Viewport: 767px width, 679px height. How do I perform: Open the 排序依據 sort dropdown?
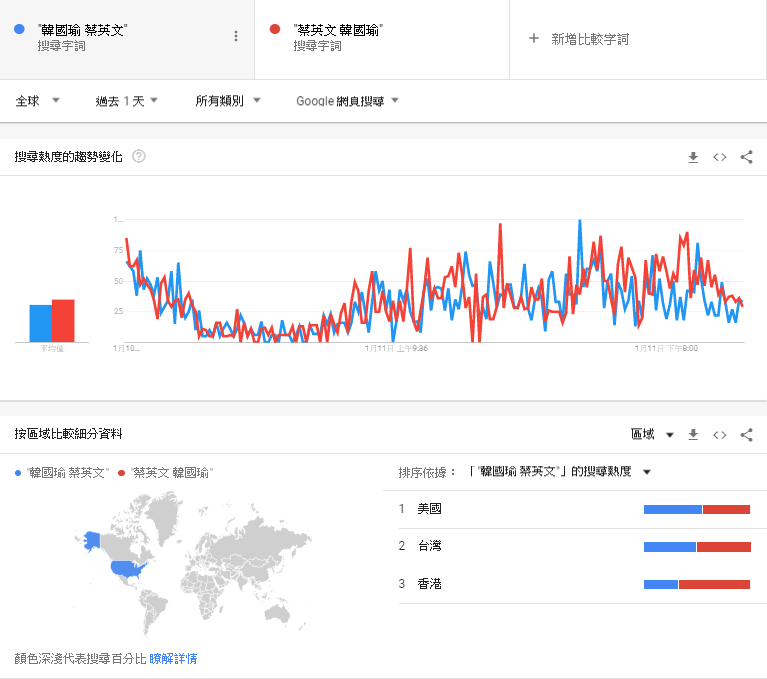[x=559, y=472]
